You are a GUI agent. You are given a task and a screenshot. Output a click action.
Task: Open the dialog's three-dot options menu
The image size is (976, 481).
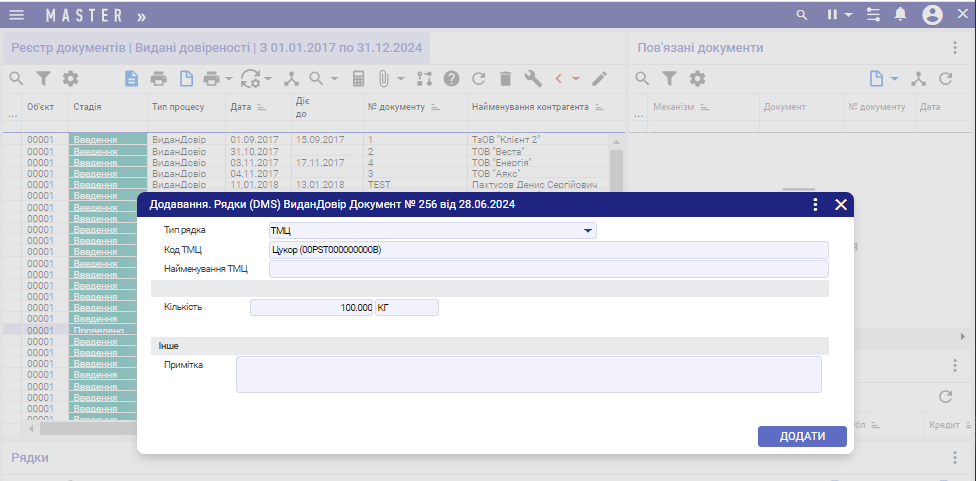815,204
